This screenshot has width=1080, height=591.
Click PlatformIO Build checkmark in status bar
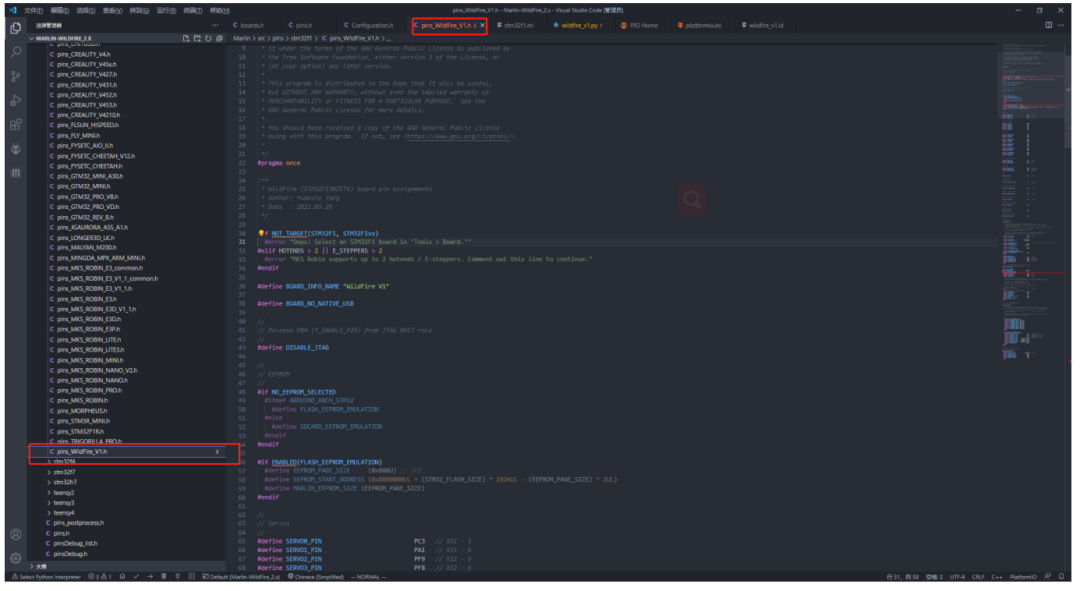coord(136,577)
